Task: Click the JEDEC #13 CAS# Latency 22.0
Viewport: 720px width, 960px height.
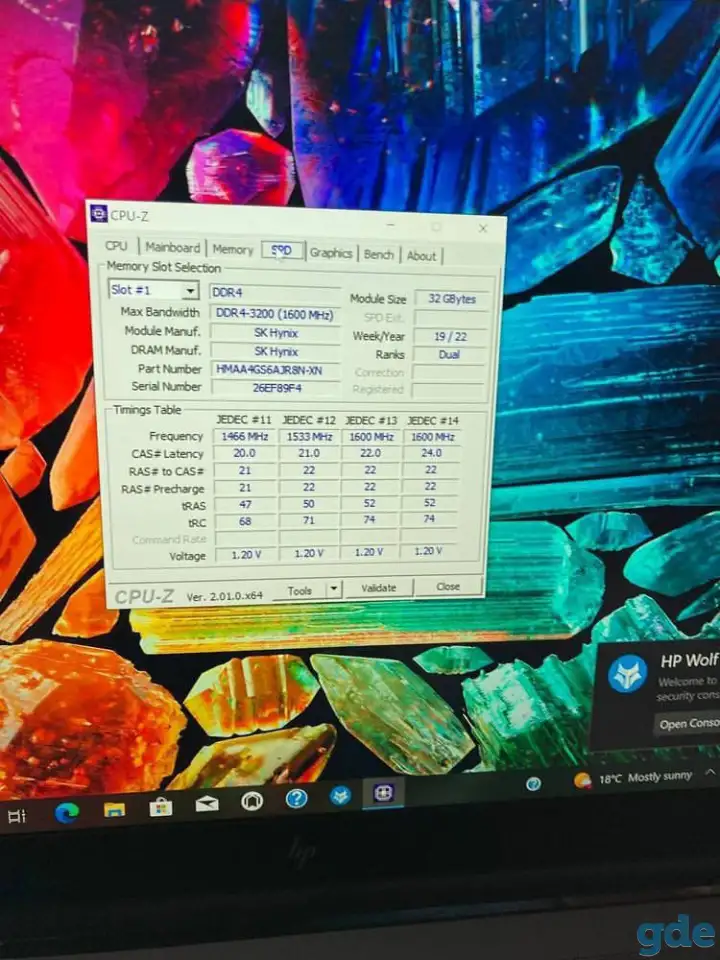Action: pyautogui.click(x=370, y=453)
